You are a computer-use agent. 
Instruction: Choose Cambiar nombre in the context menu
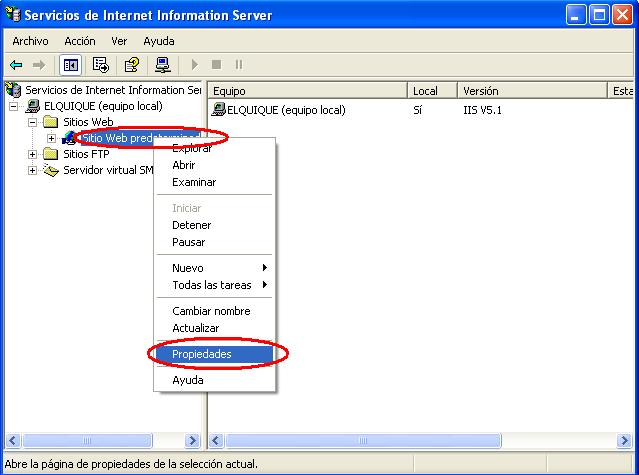(214, 311)
